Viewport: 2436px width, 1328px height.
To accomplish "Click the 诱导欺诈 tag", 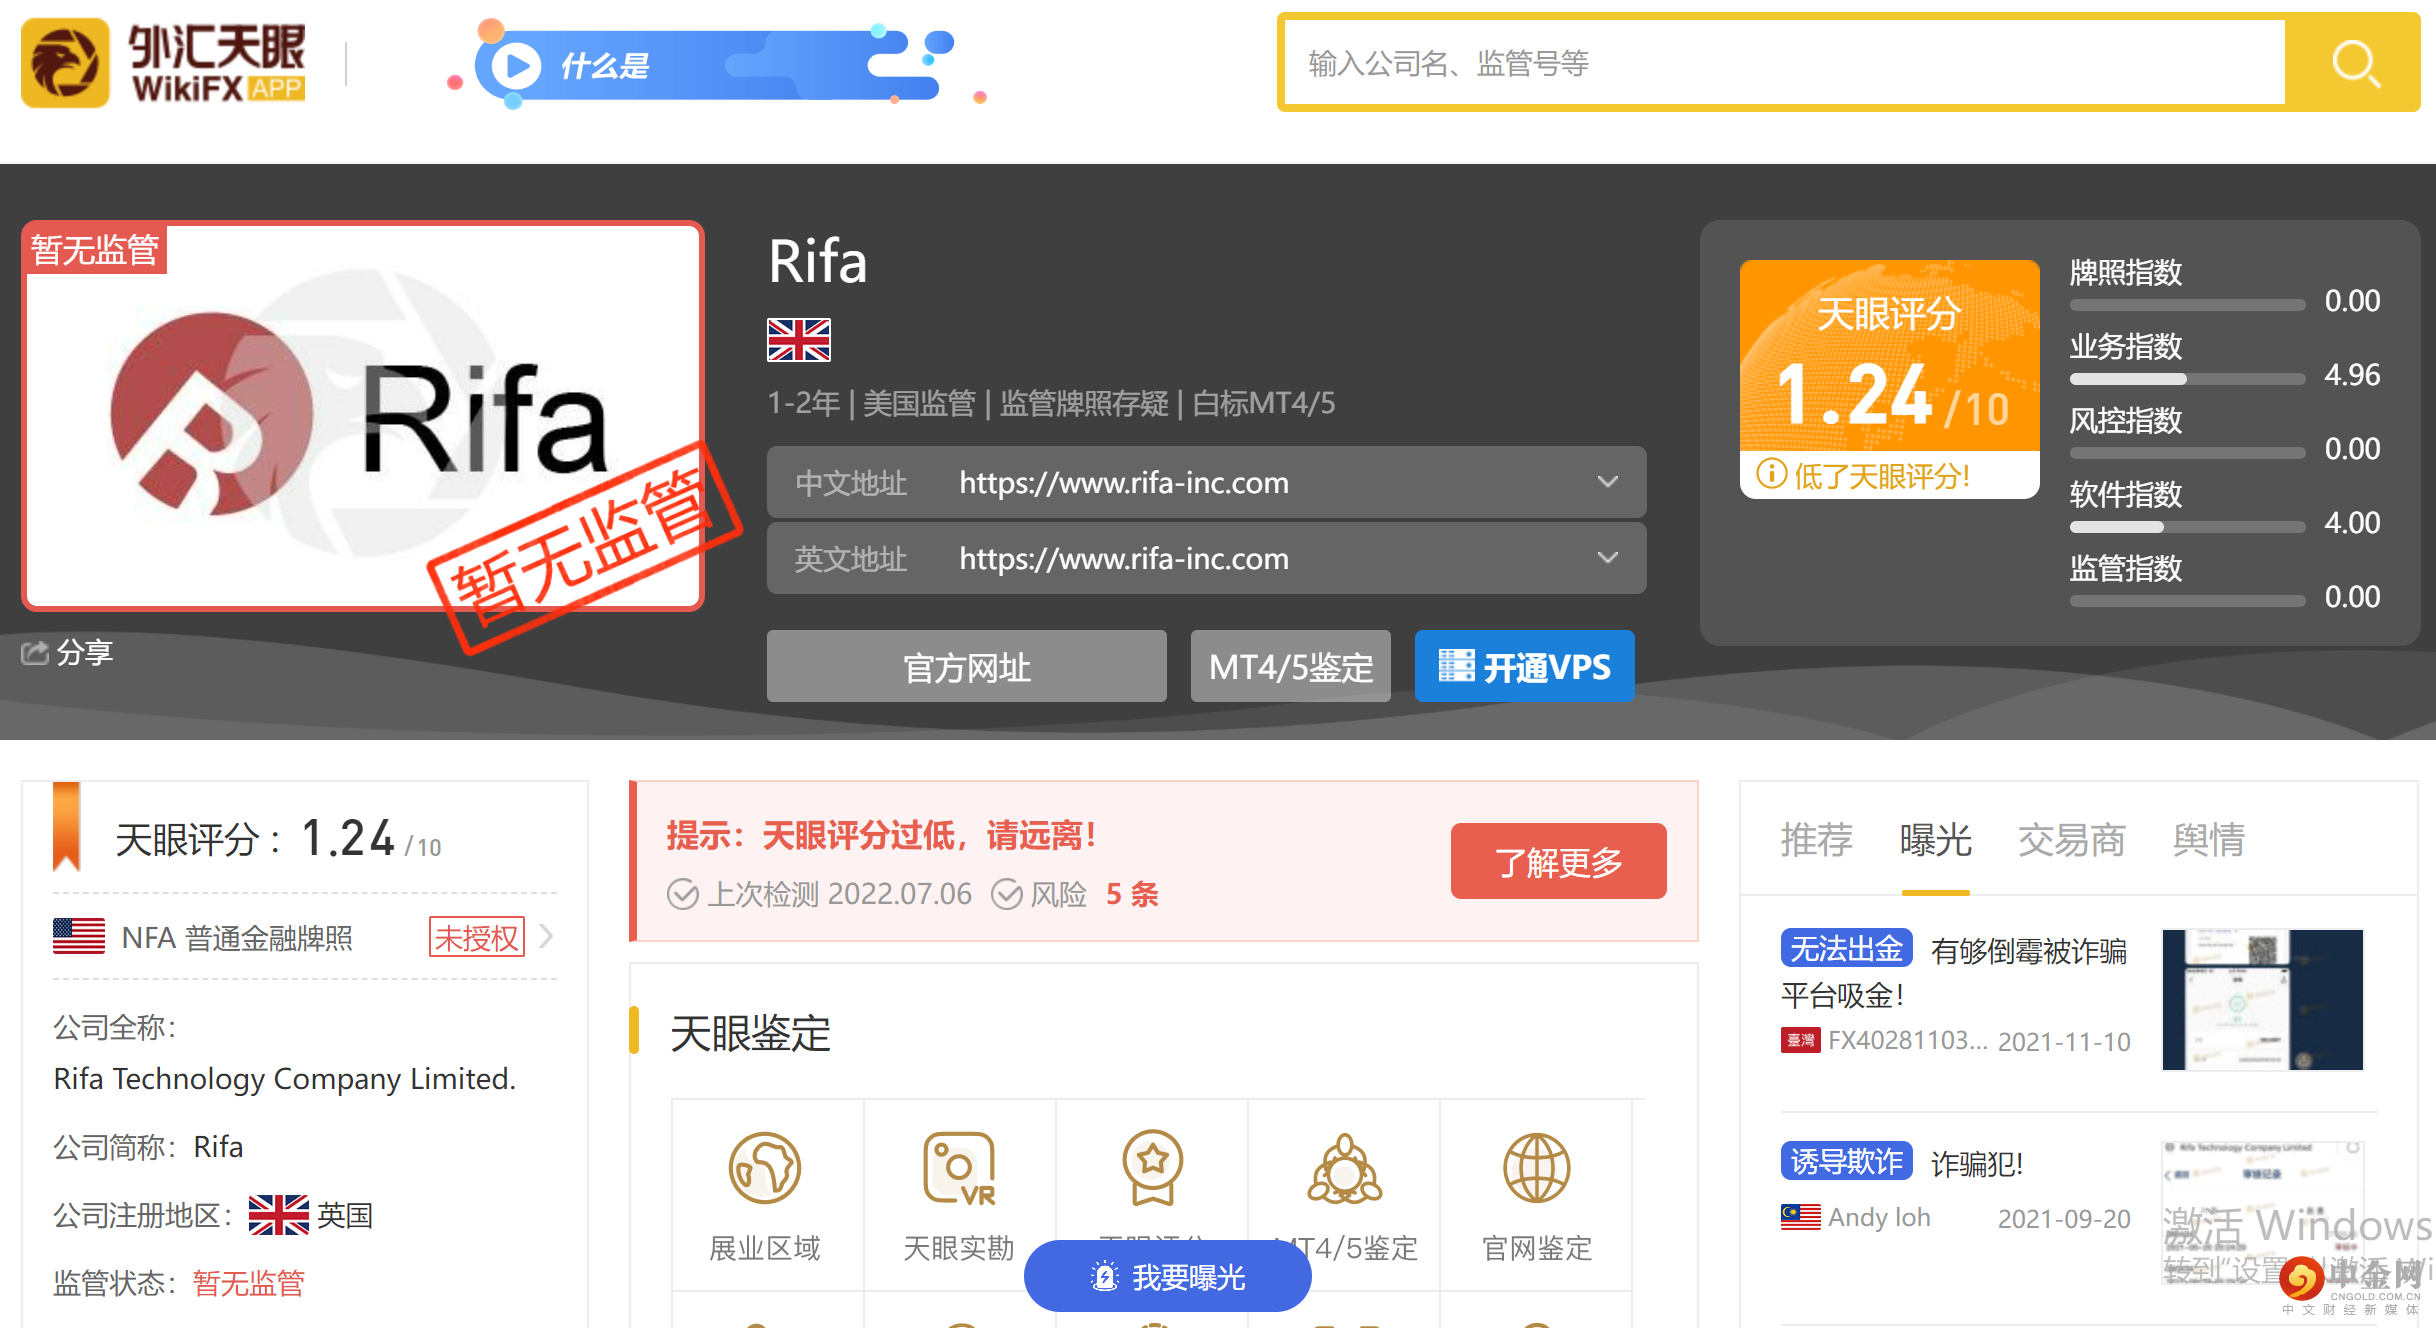I will pyautogui.click(x=1846, y=1161).
